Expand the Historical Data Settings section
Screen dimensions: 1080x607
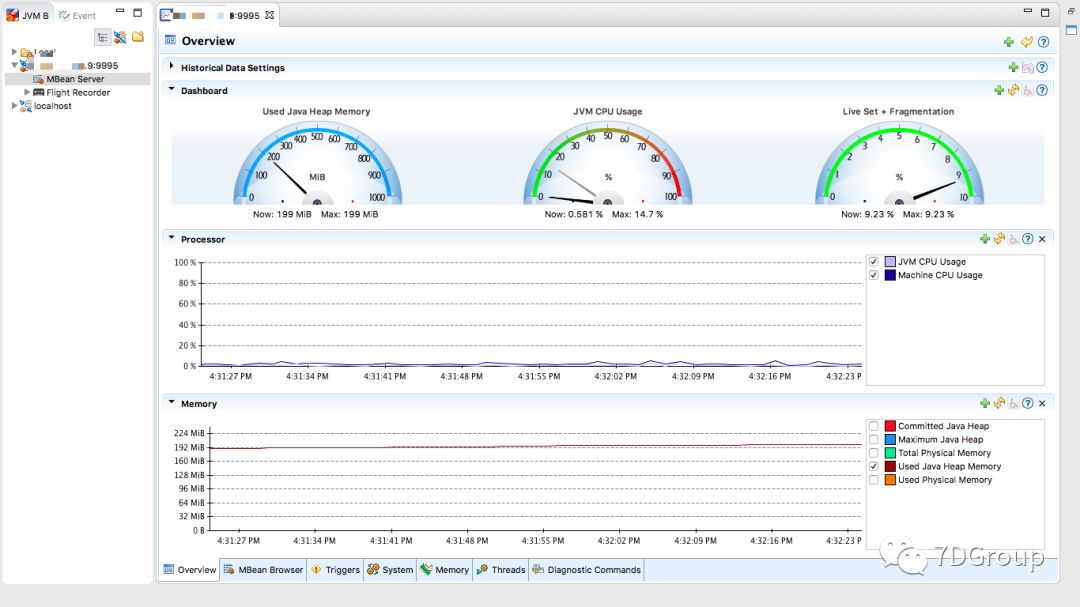(x=172, y=67)
